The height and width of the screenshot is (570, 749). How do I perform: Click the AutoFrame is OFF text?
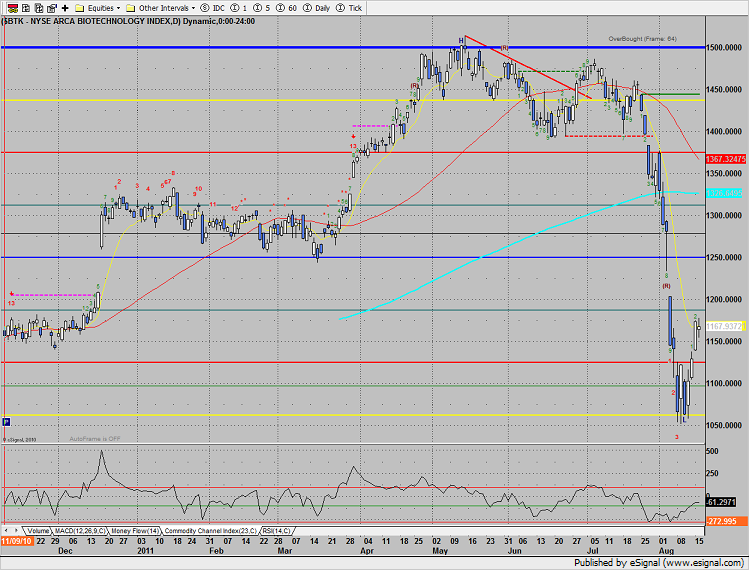(x=95, y=439)
